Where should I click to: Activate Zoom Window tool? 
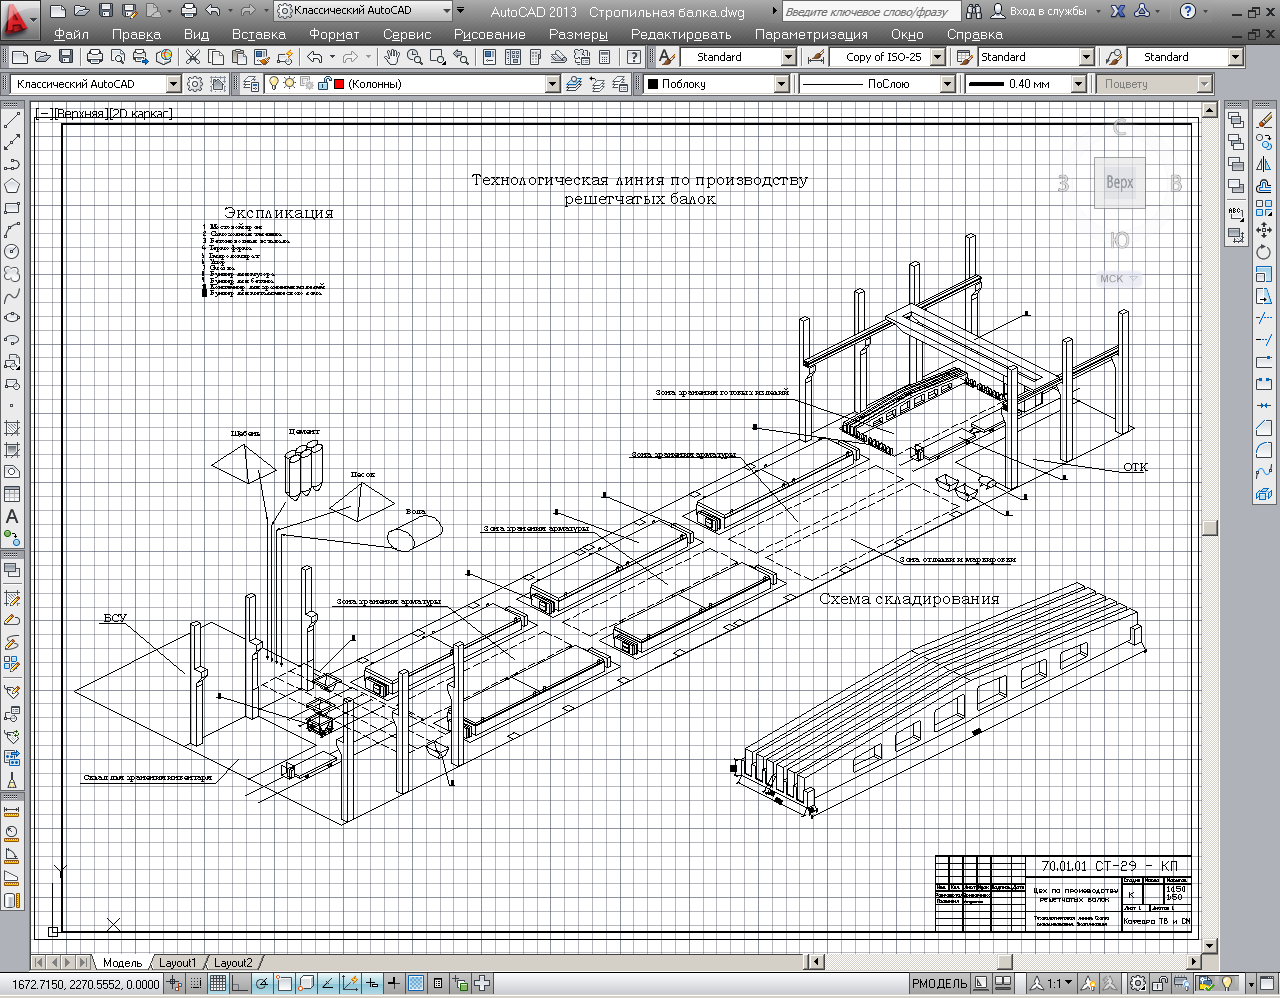(436, 57)
